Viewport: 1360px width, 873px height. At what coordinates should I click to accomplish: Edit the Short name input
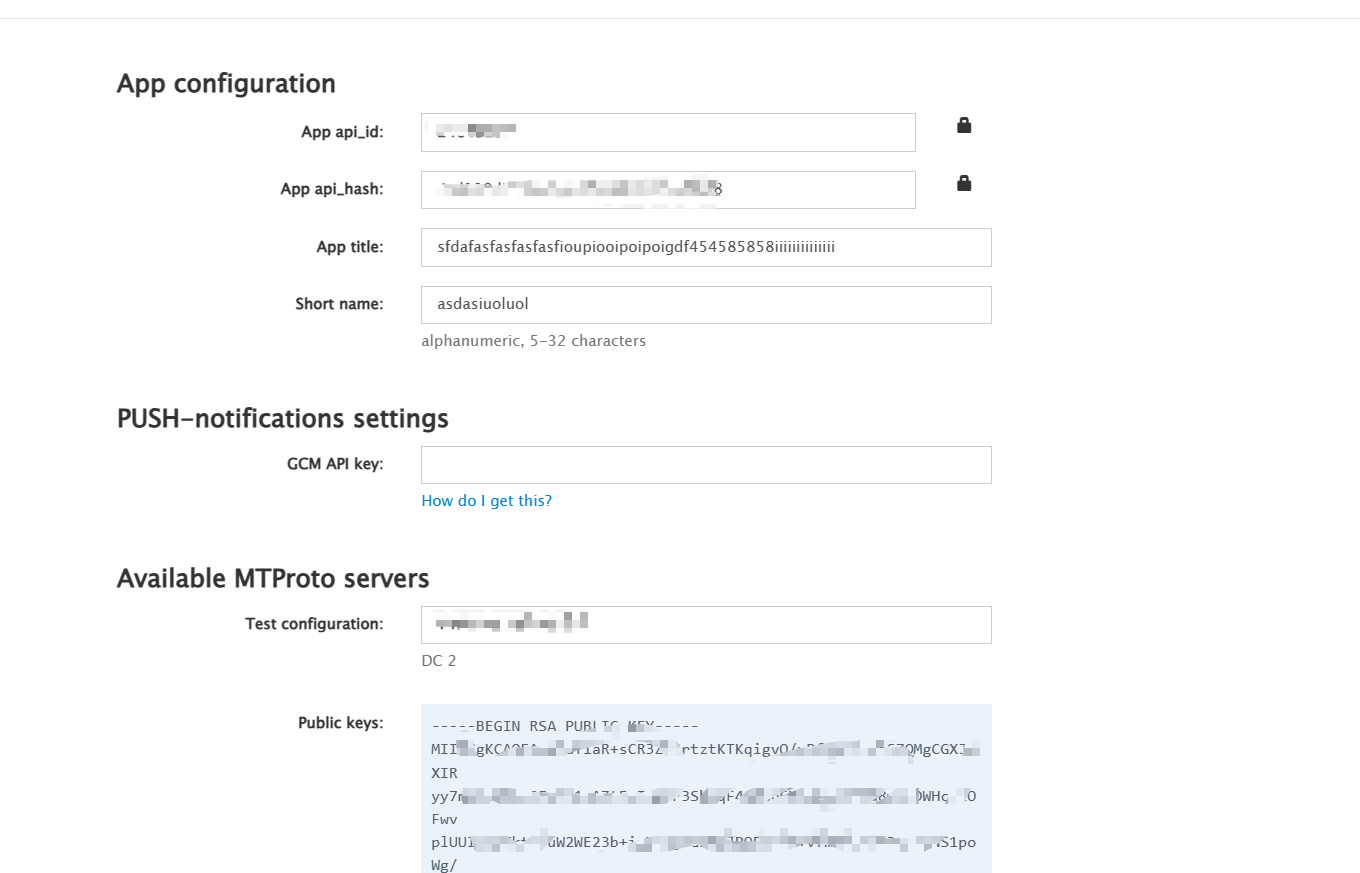[x=706, y=305]
